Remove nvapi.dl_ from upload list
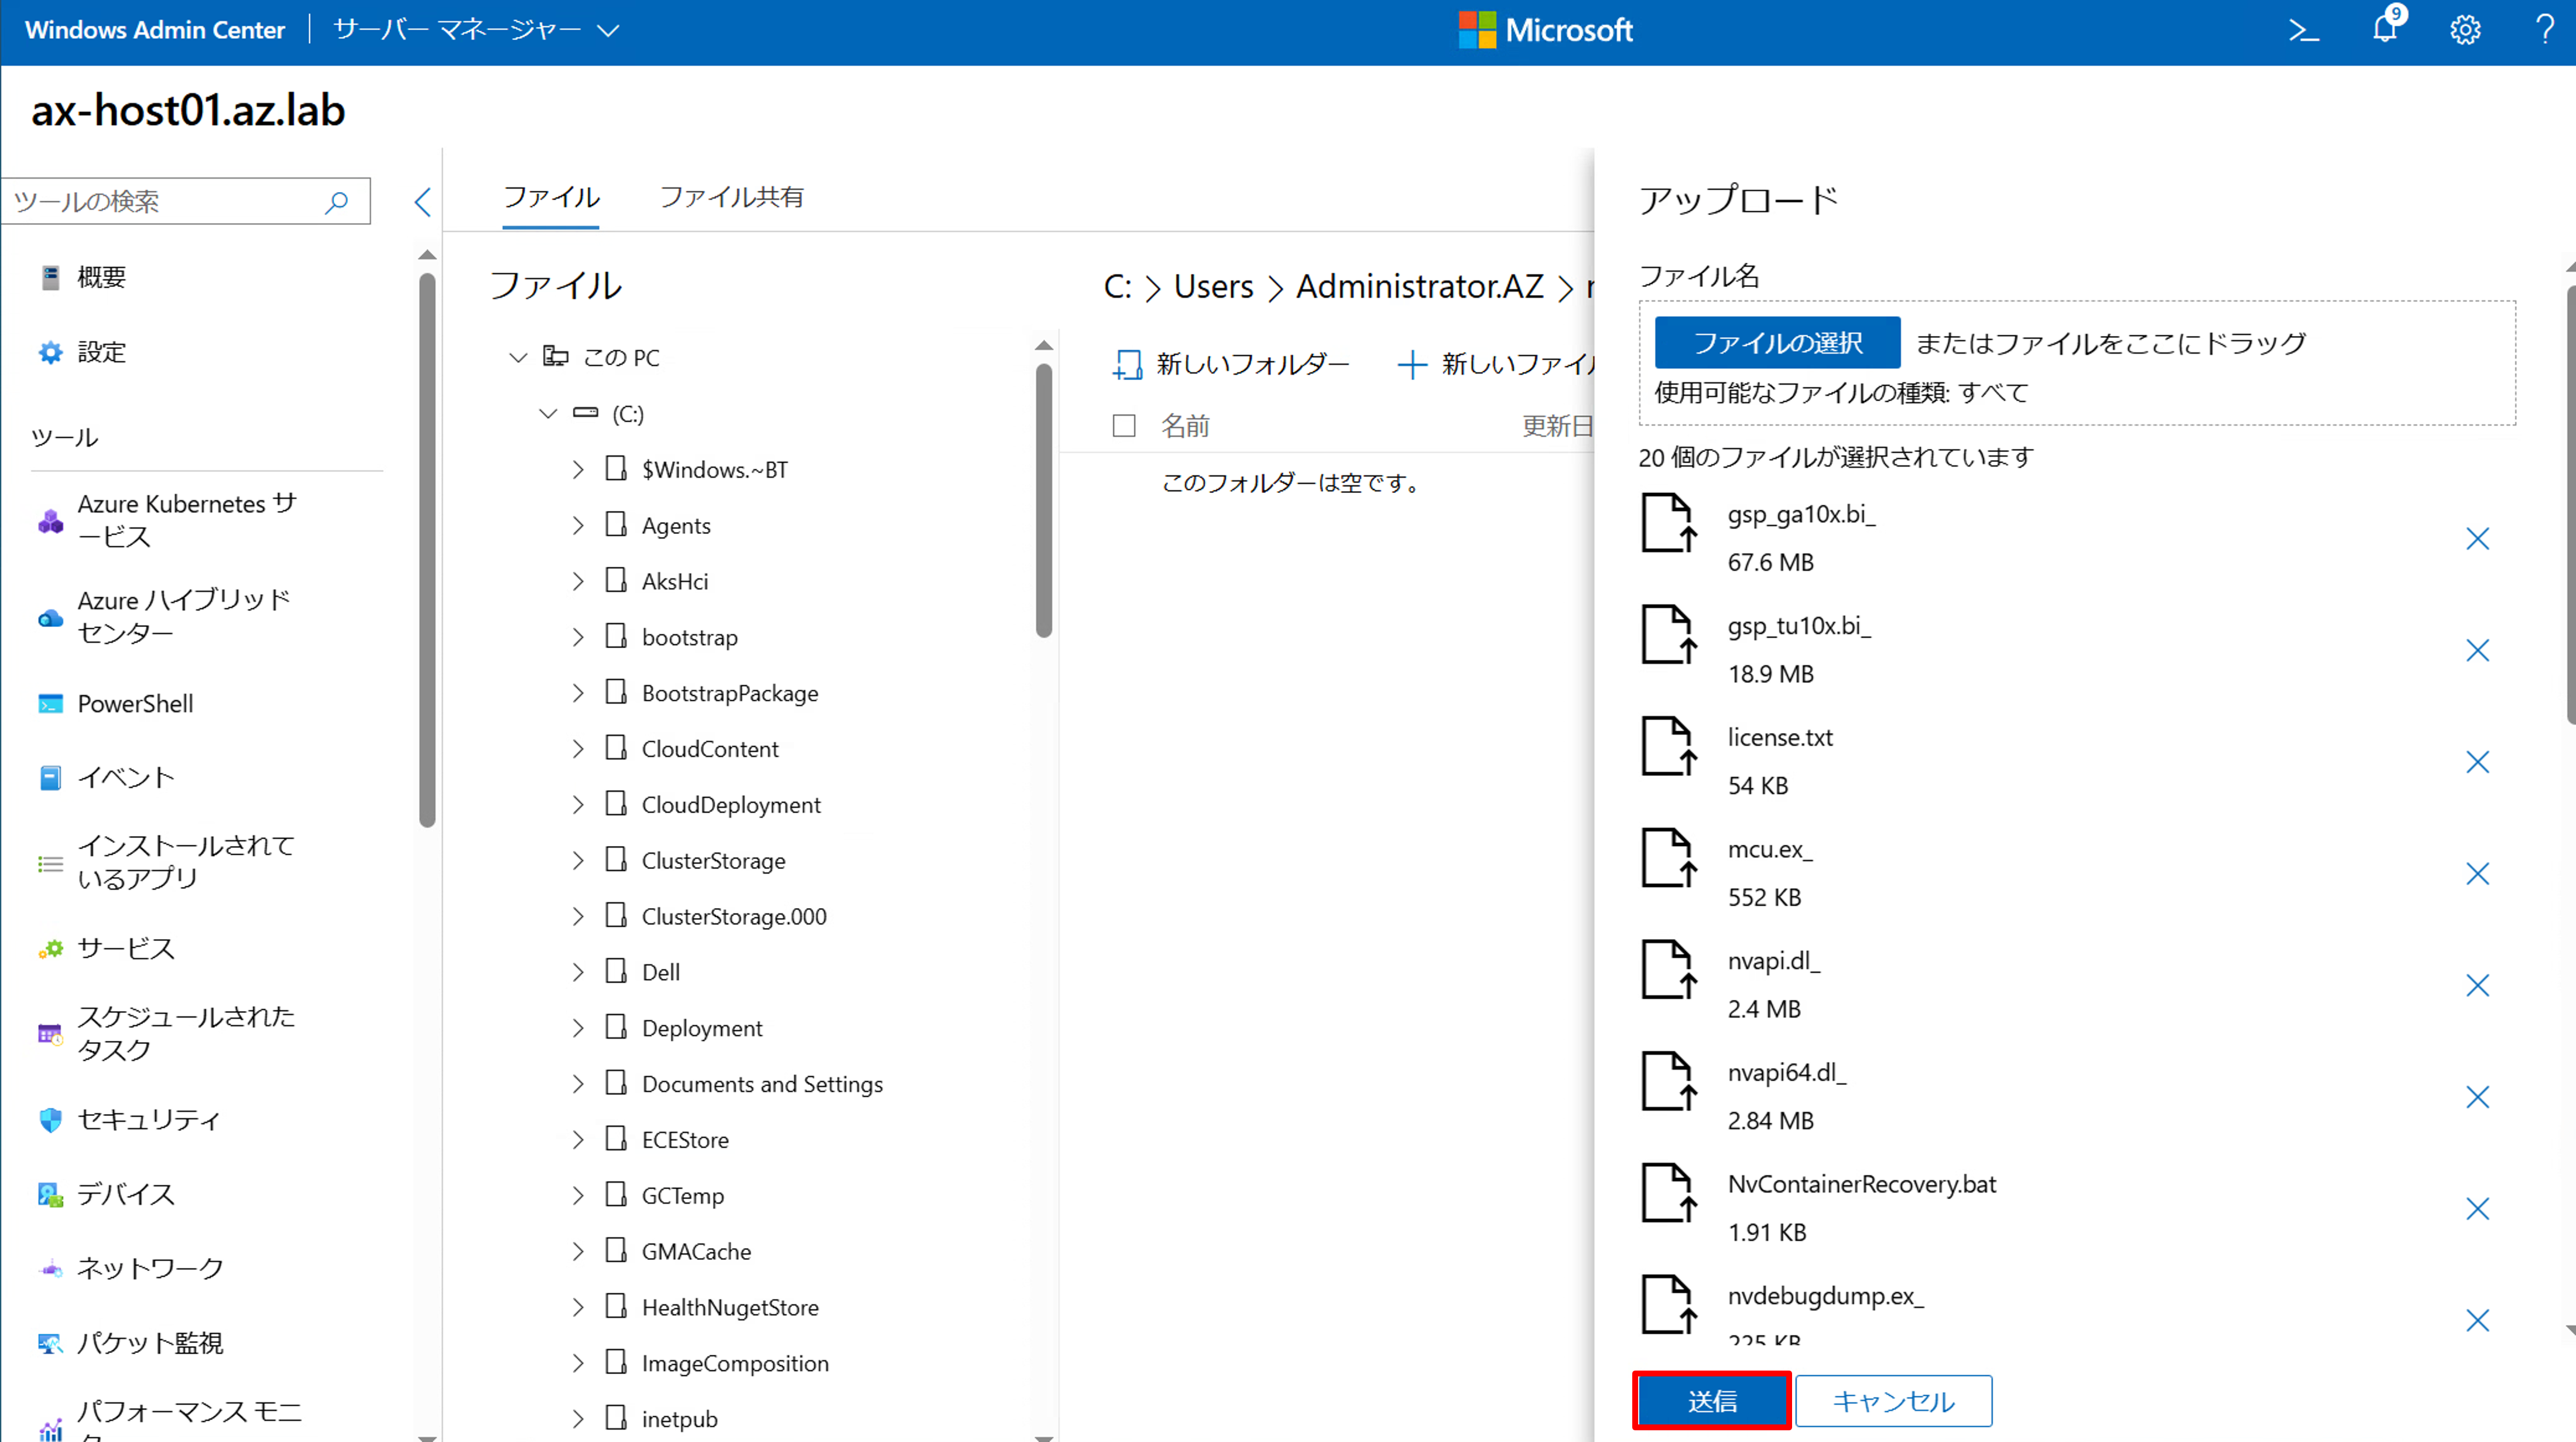Image resolution: width=2576 pixels, height=1442 pixels. point(2477,986)
